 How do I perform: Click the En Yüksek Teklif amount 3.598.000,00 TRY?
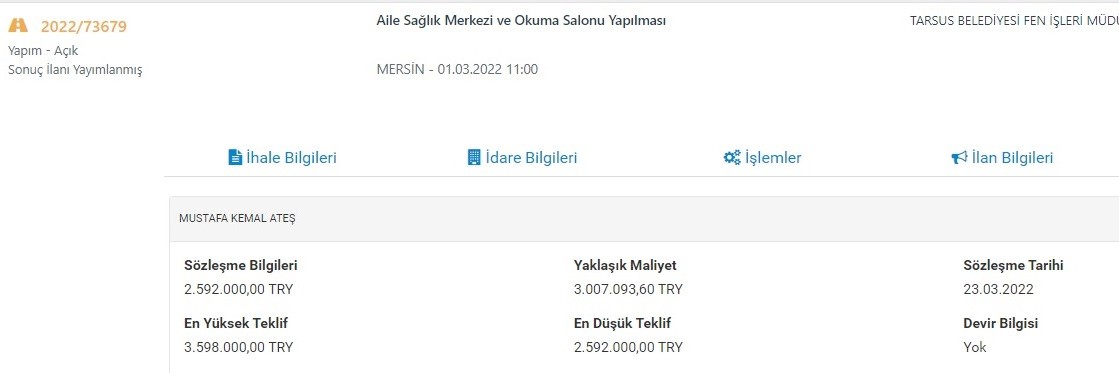click(x=238, y=347)
